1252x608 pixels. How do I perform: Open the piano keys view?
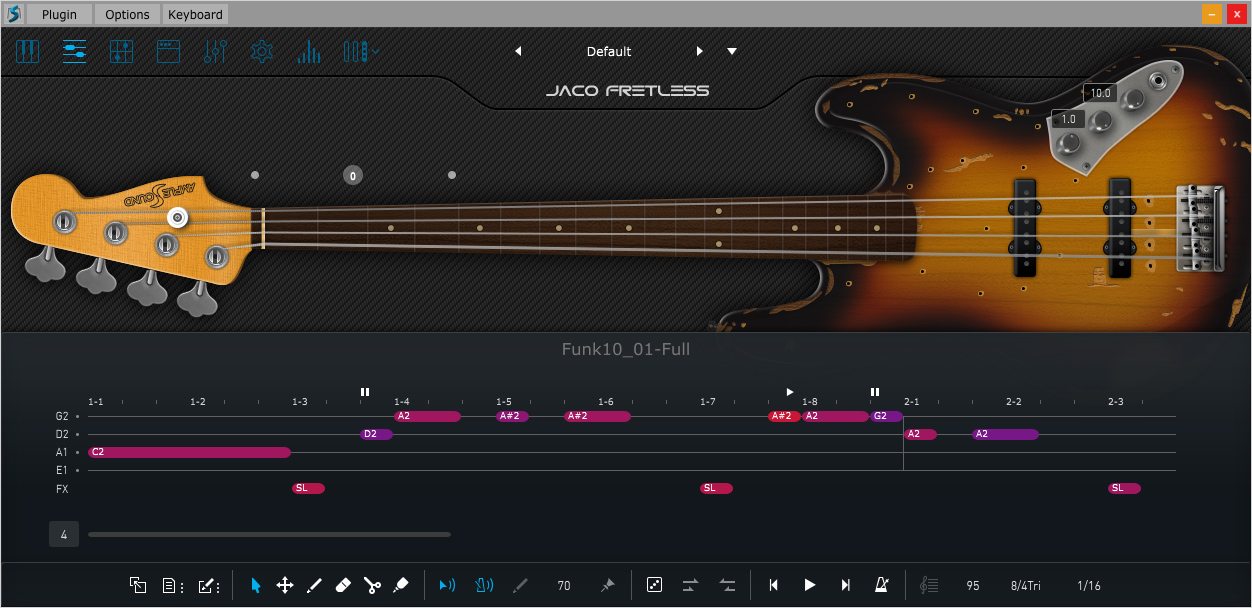point(27,52)
